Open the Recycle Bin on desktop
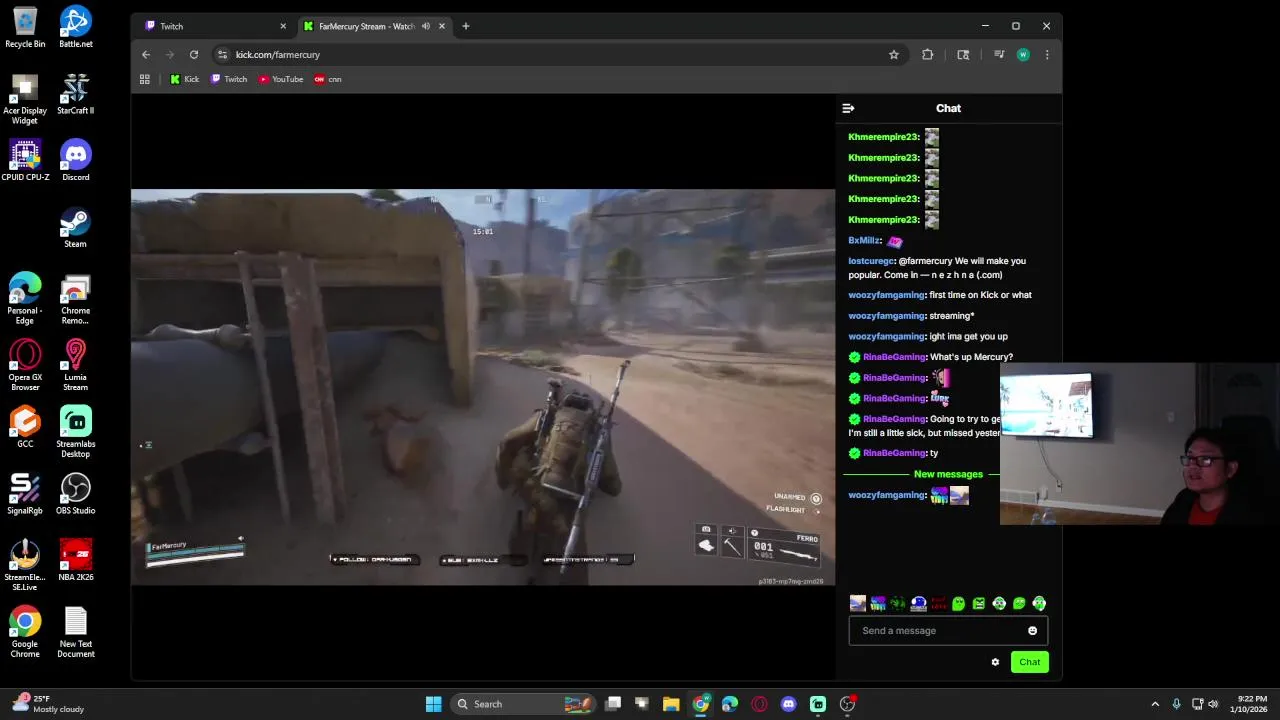Screen dimensions: 1280x720 [25, 28]
